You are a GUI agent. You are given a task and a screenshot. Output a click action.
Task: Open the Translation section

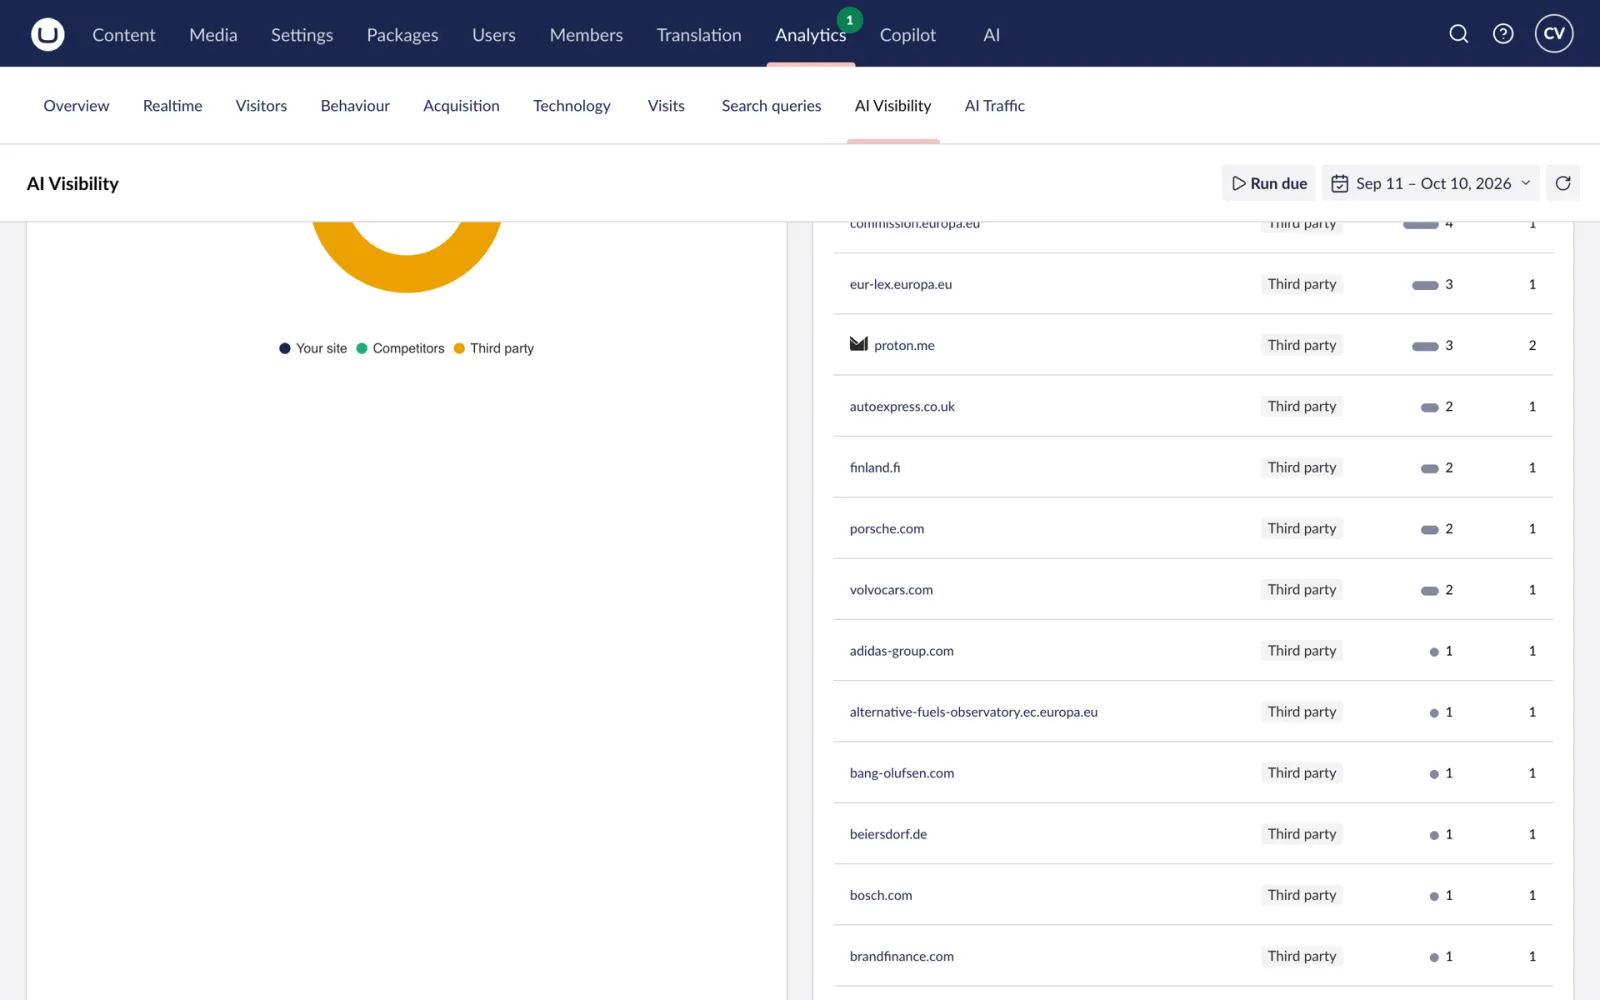pos(699,35)
